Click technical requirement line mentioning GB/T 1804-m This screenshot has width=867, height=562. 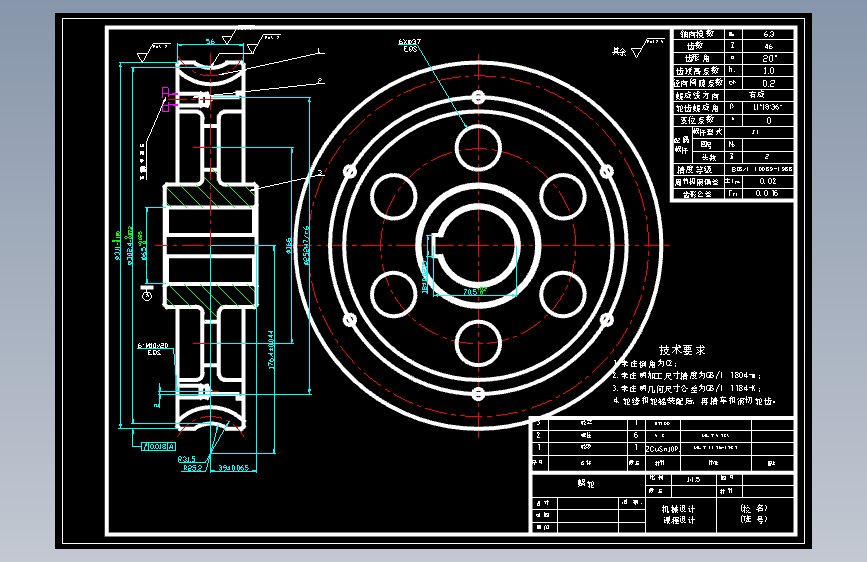pyautogui.click(x=687, y=376)
